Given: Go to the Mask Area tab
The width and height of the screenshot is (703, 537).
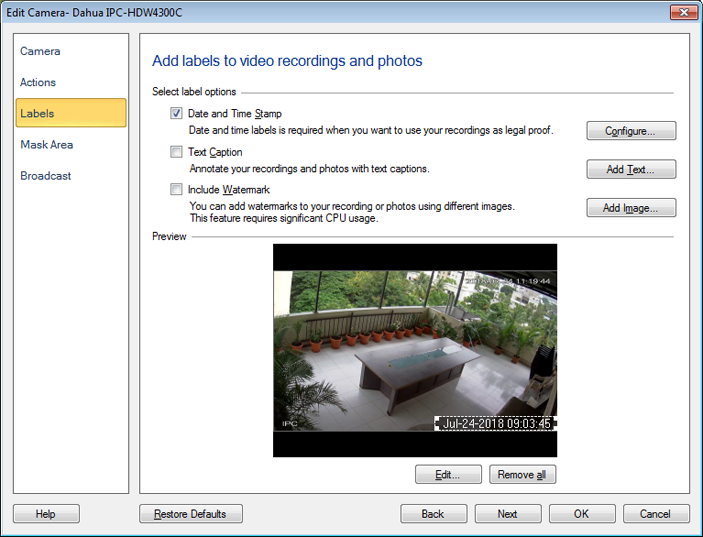Looking at the screenshot, I should pos(47,144).
